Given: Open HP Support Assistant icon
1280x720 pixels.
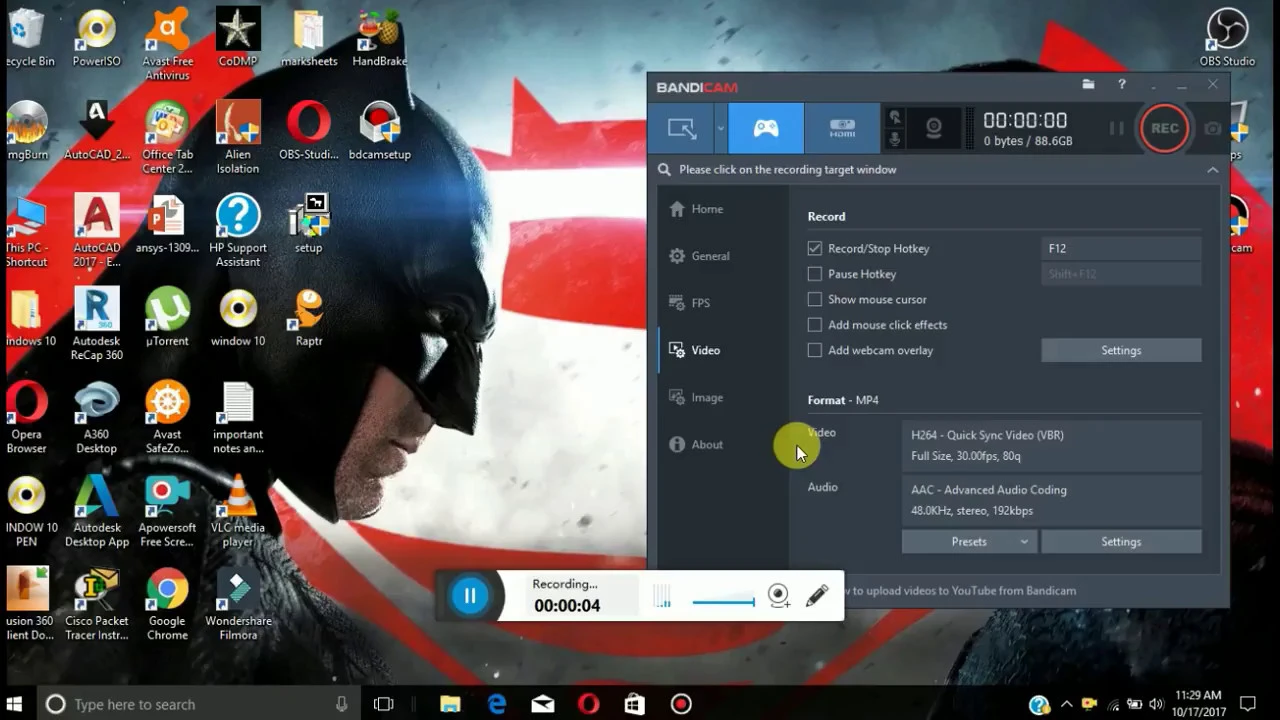Looking at the screenshot, I should [238, 231].
